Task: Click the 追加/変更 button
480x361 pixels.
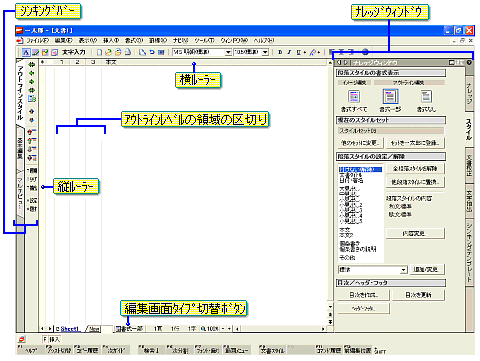Action: pyautogui.click(x=427, y=269)
